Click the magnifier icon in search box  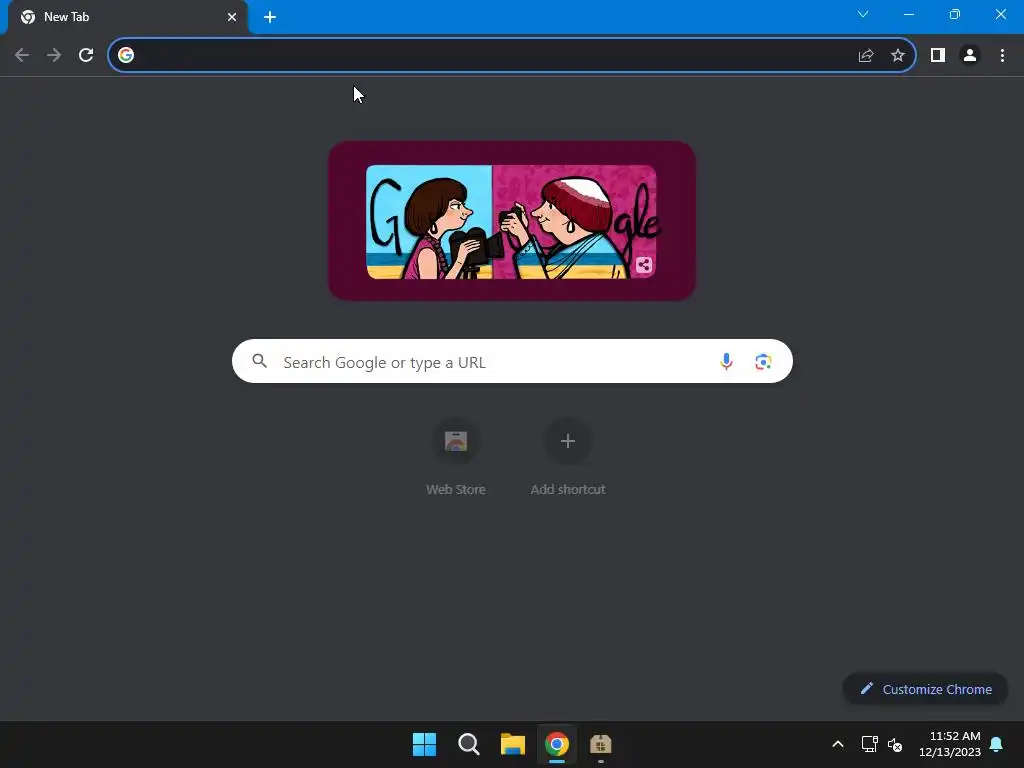point(259,361)
